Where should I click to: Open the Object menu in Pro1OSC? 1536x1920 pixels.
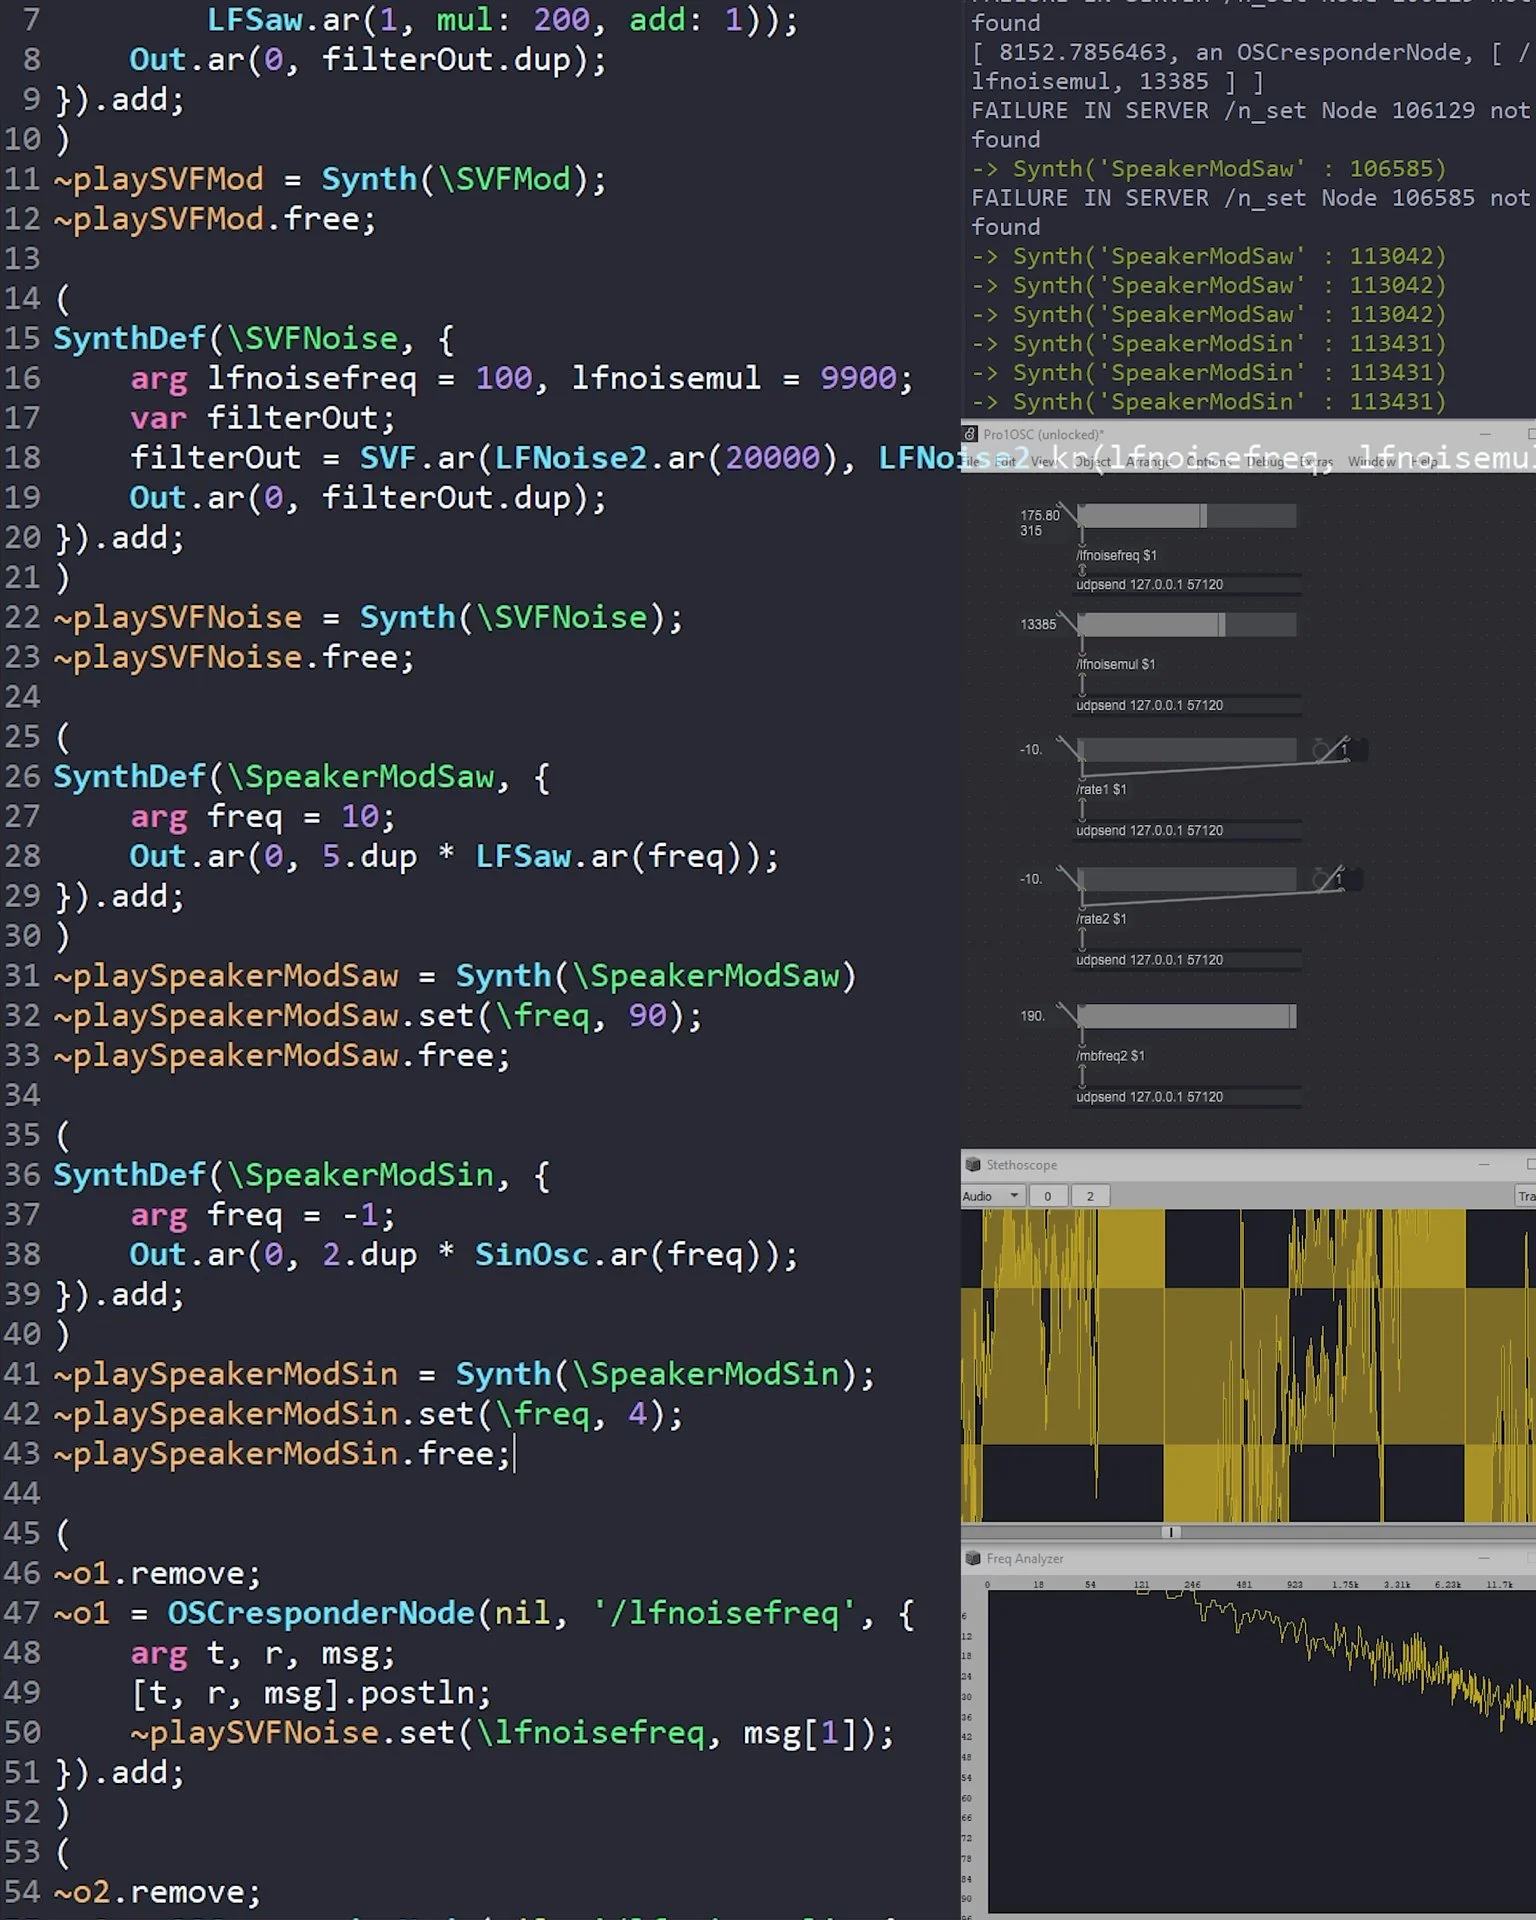coord(1092,462)
